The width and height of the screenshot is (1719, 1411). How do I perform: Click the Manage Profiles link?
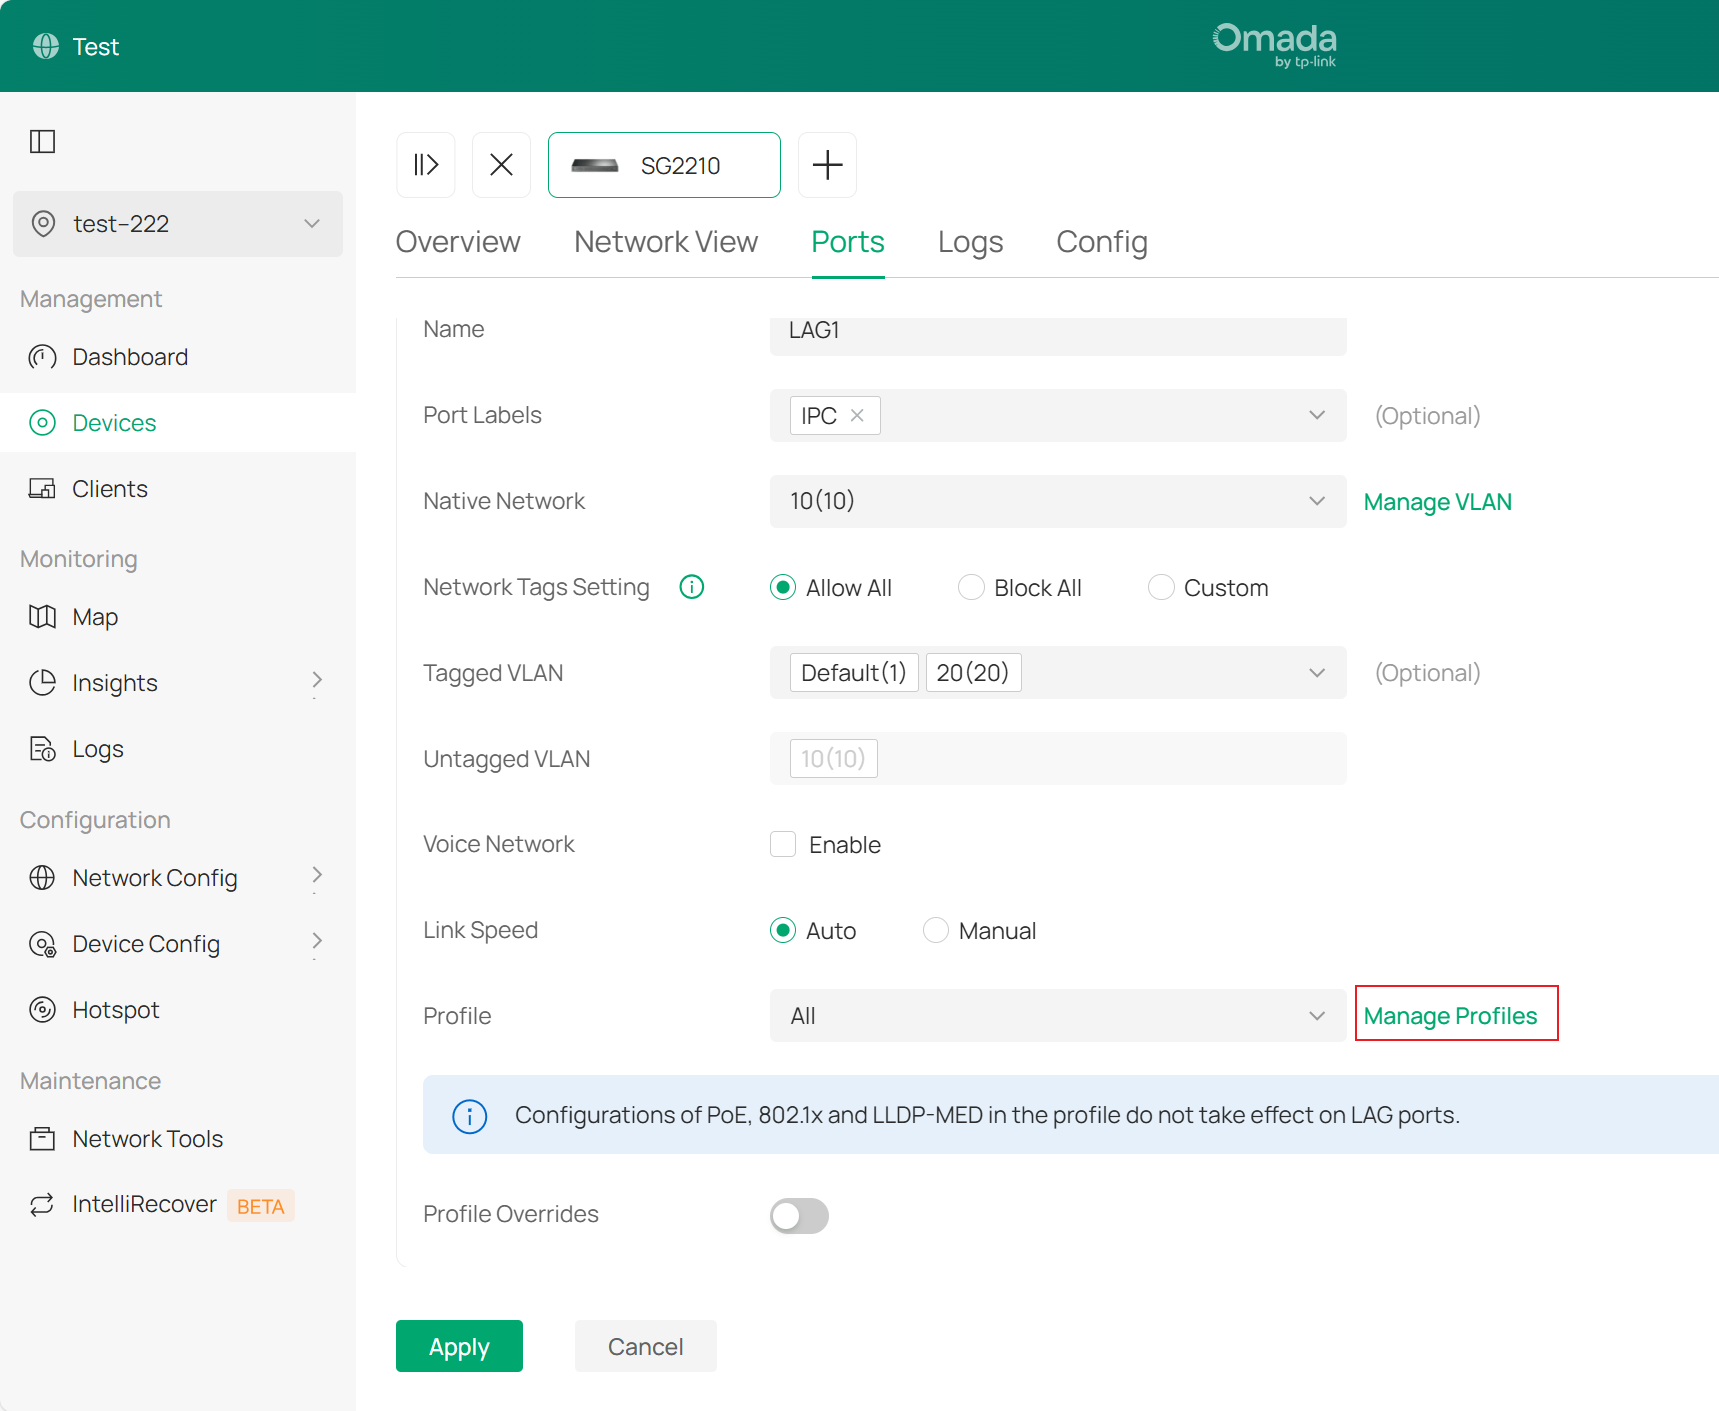1451,1015
